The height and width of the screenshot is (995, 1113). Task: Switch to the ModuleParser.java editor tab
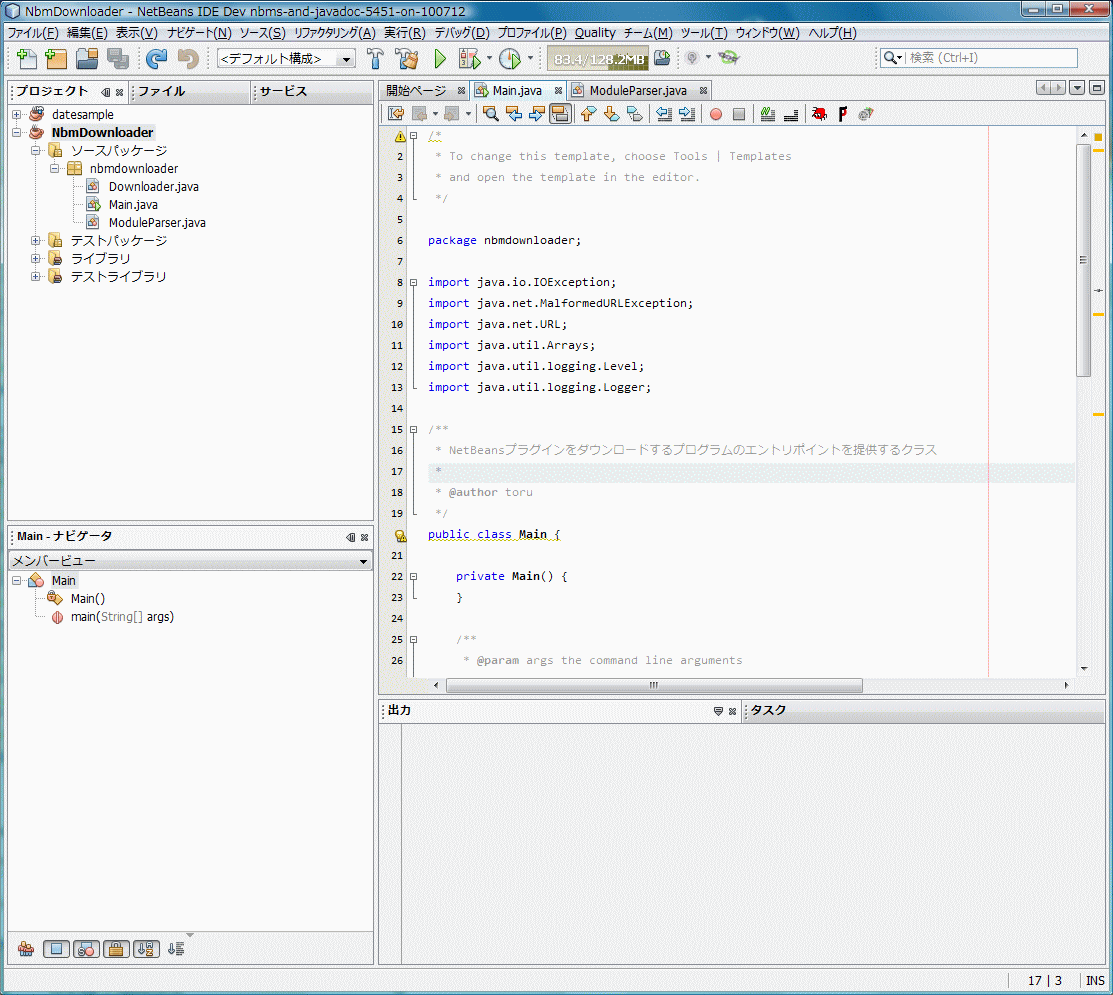638,91
